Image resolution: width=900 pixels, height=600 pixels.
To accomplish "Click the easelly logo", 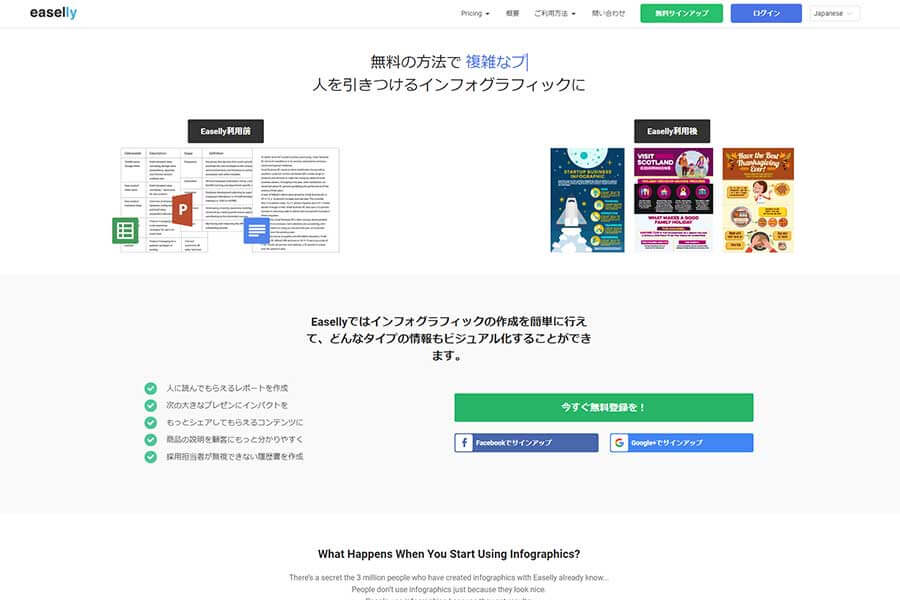I will [x=53, y=13].
